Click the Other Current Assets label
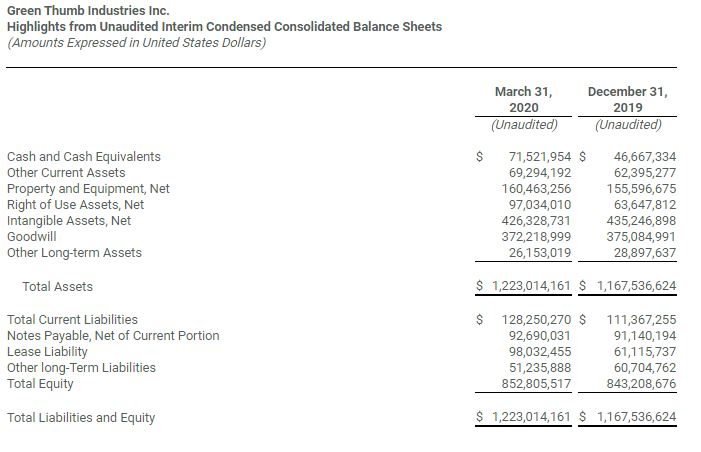 pos(67,173)
